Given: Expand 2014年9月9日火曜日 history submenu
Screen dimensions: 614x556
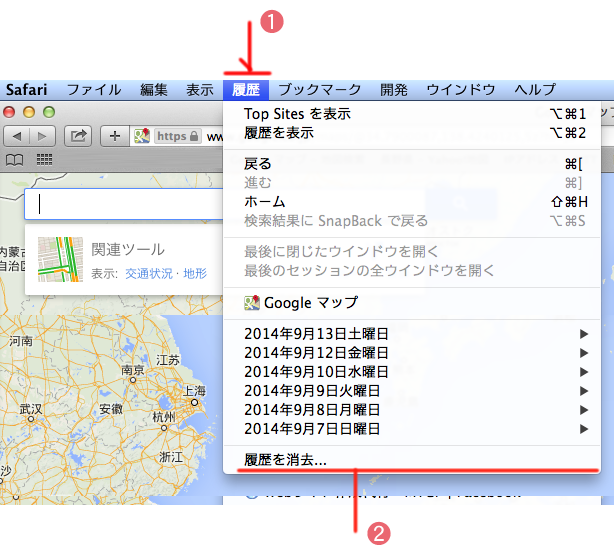Looking at the screenshot, I should click(412, 391).
